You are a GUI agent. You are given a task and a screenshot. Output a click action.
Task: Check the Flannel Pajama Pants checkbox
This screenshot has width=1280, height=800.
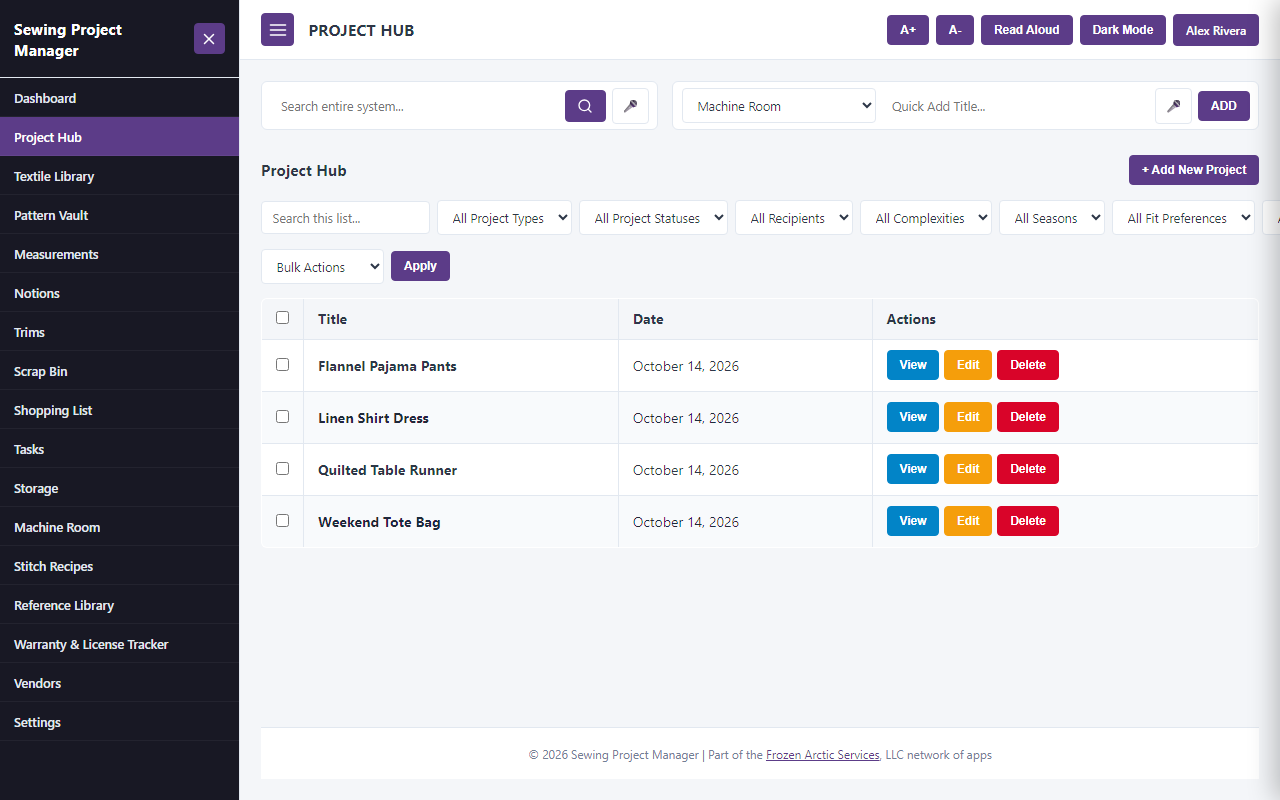coord(282,365)
